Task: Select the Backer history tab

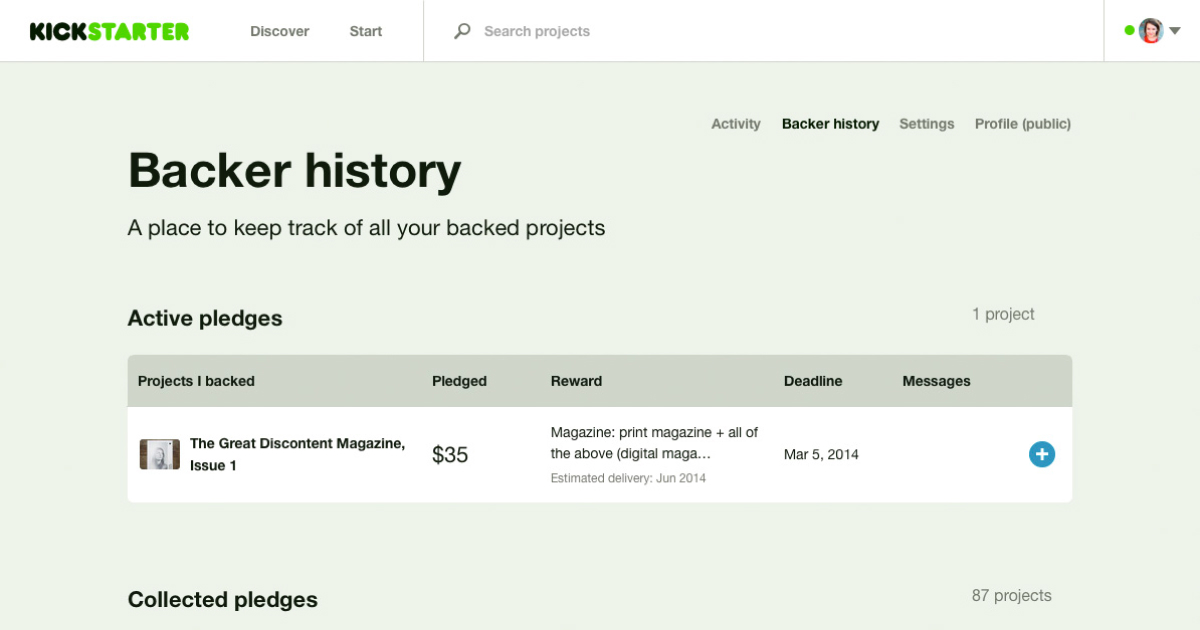Action: coord(830,123)
